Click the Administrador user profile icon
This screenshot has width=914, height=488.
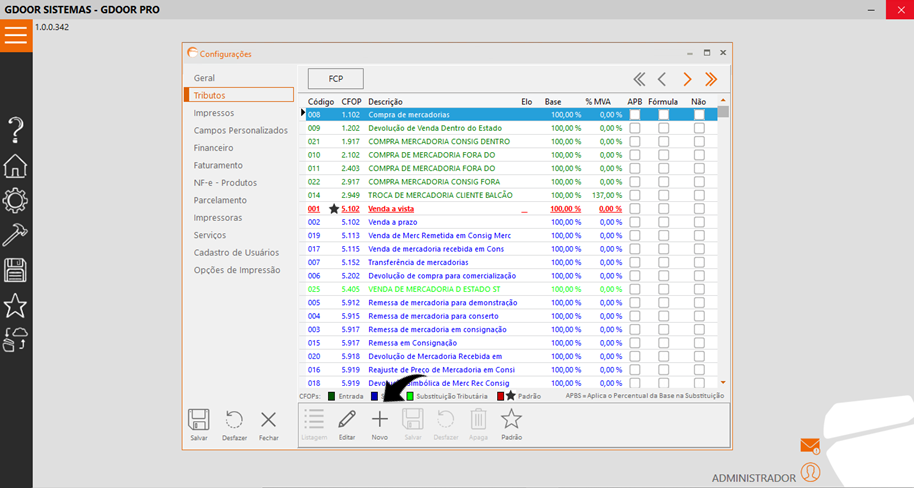coord(810,472)
